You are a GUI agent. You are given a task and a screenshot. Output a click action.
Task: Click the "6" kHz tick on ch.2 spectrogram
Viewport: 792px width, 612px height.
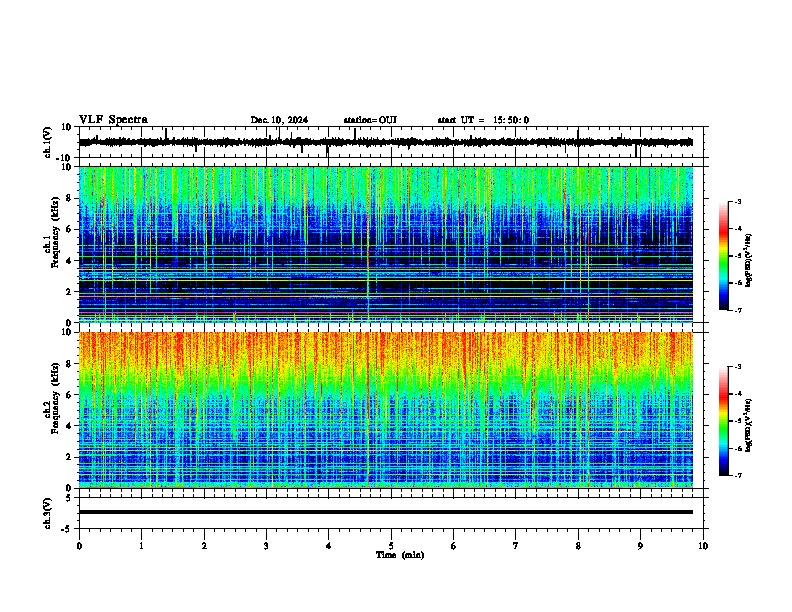(x=69, y=395)
